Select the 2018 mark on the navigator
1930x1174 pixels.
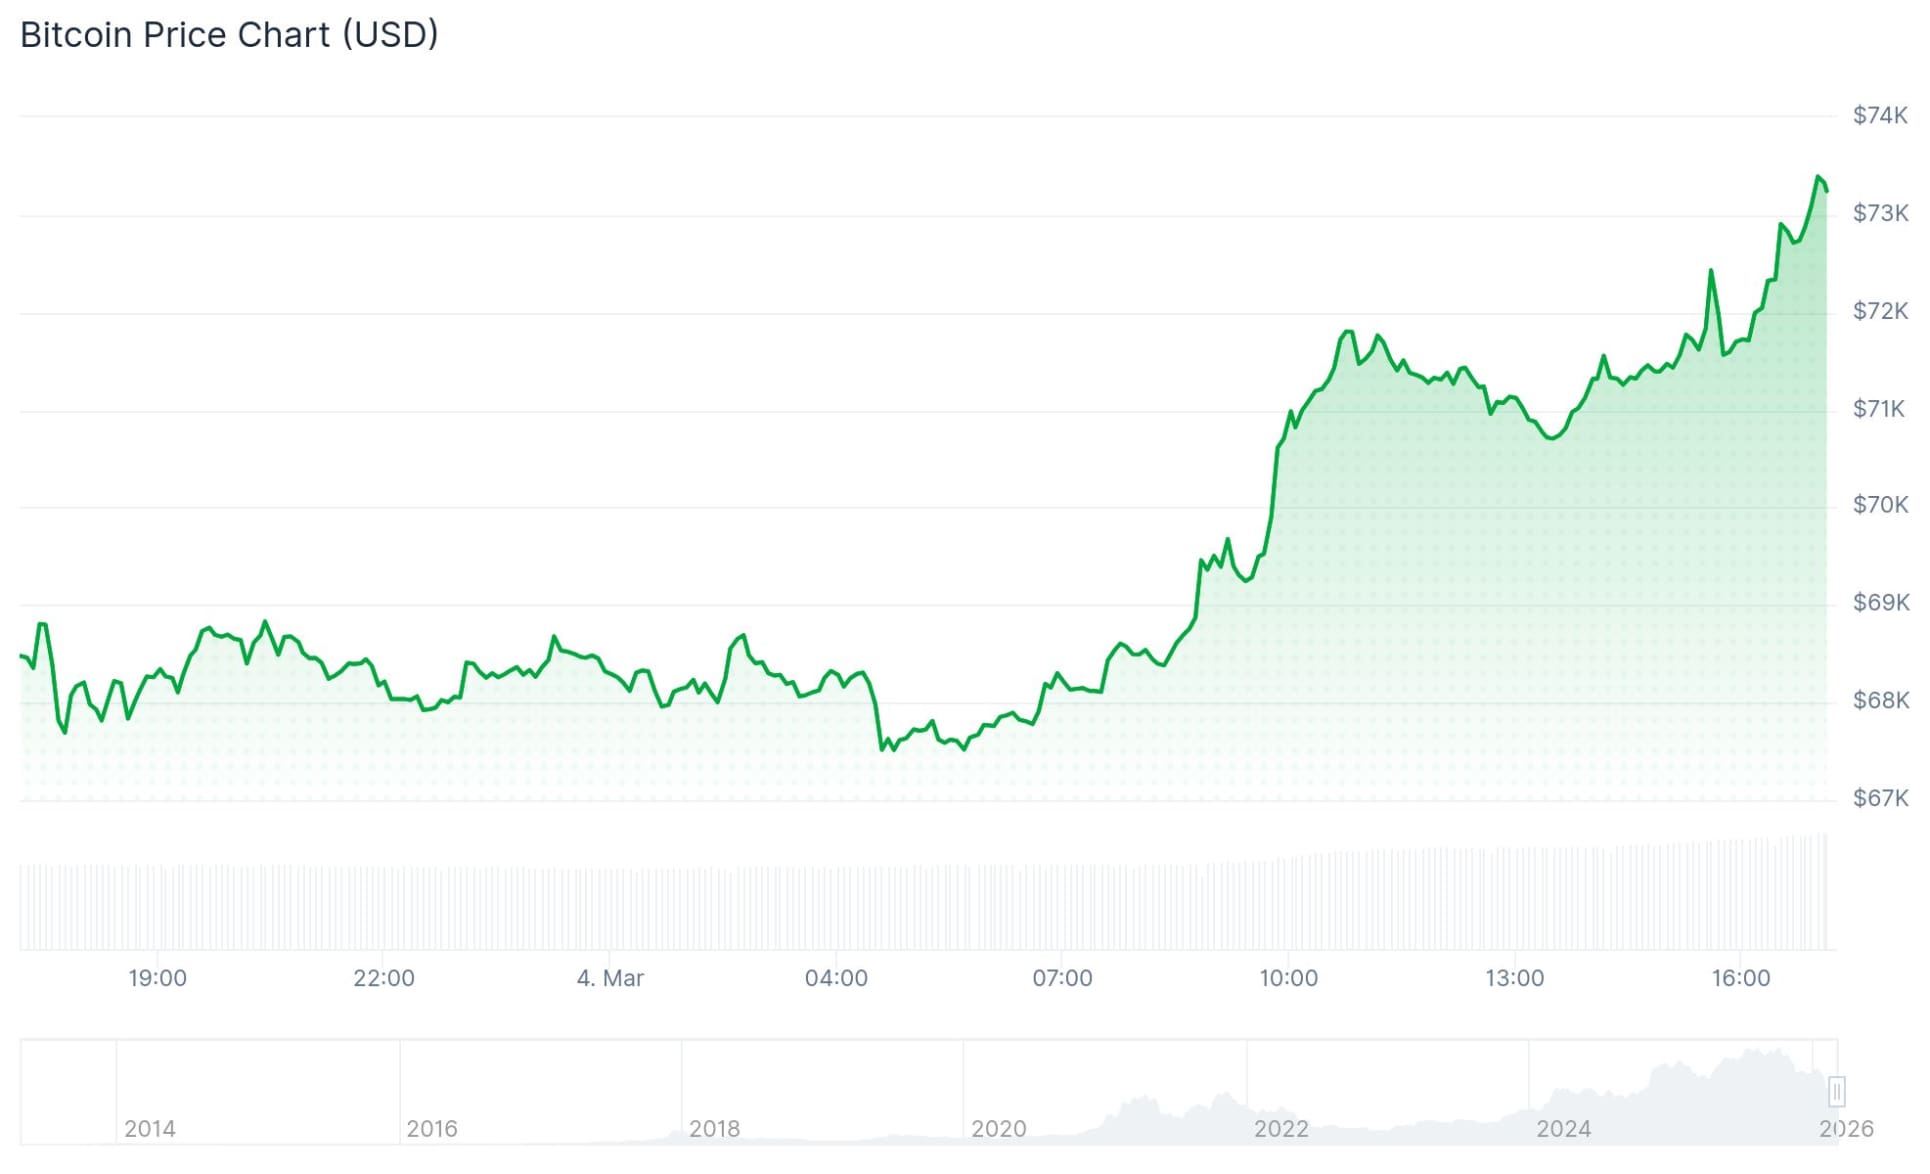[x=714, y=1128]
